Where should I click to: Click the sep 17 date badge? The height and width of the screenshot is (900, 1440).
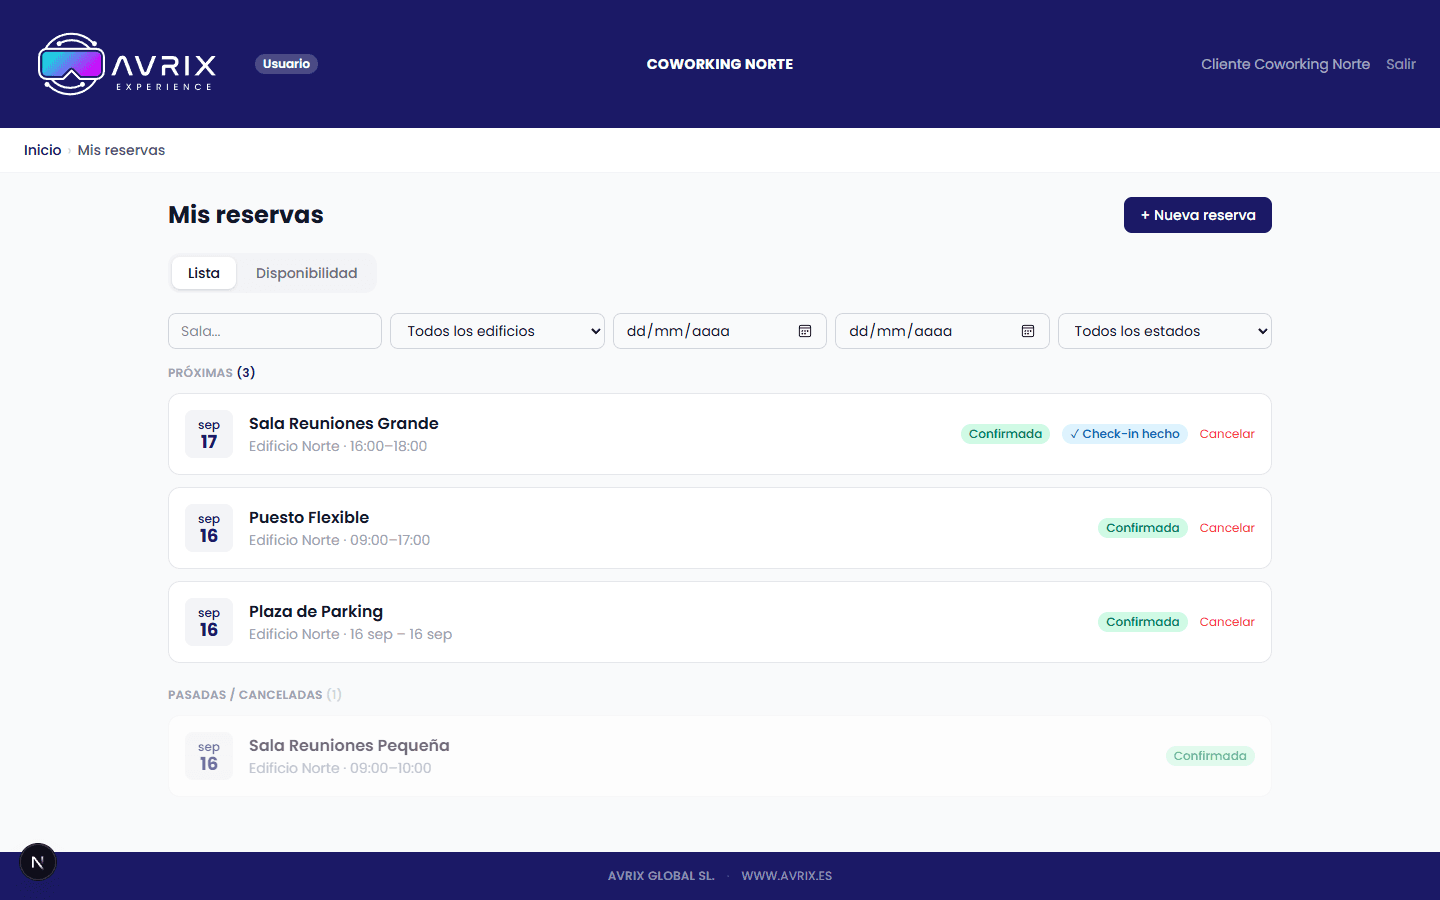click(209, 434)
